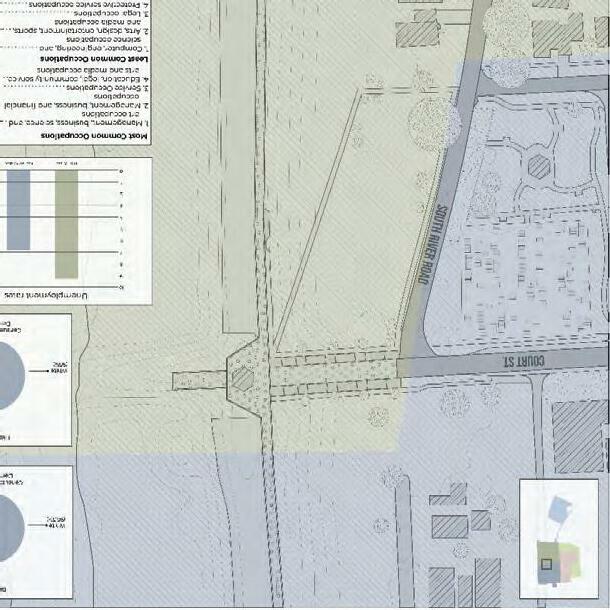Click the lower blue pie chart
Screen dimensions: 610x610
point(11,528)
